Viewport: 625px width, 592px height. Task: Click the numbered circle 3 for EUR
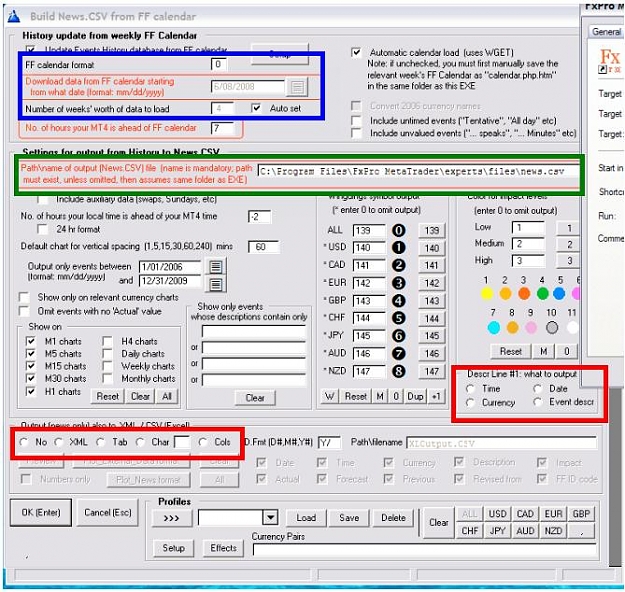[398, 283]
